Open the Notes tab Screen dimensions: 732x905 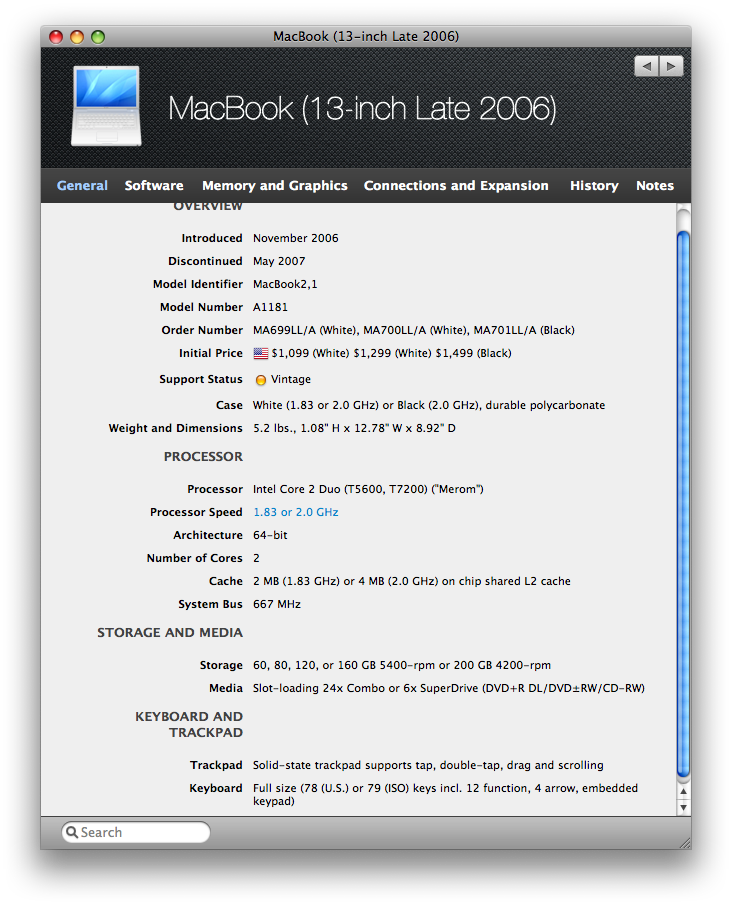[x=655, y=186]
